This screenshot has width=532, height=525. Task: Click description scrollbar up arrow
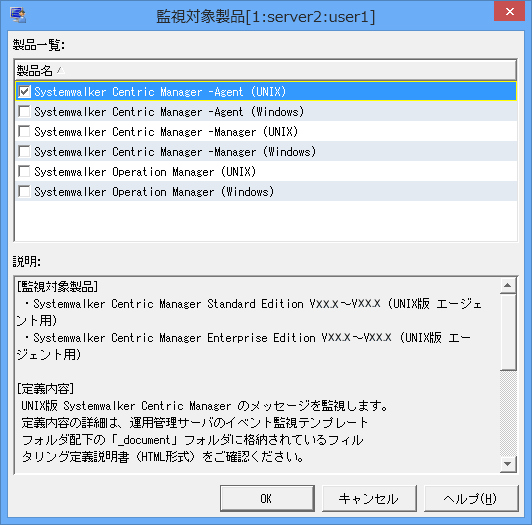click(x=508, y=285)
